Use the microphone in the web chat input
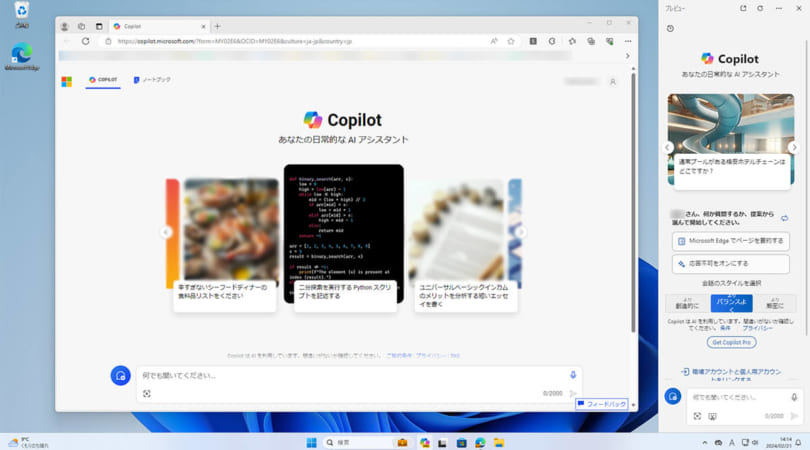 pos(573,375)
